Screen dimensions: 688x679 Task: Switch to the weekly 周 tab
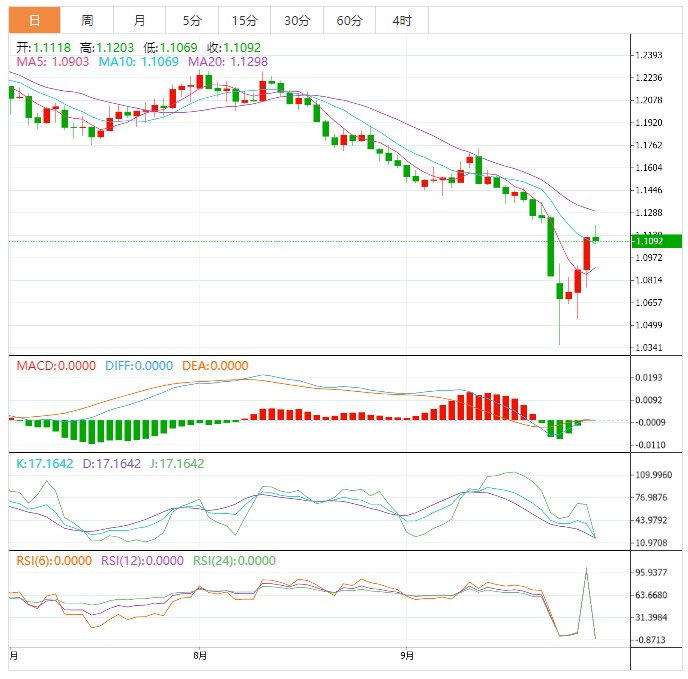click(x=87, y=20)
